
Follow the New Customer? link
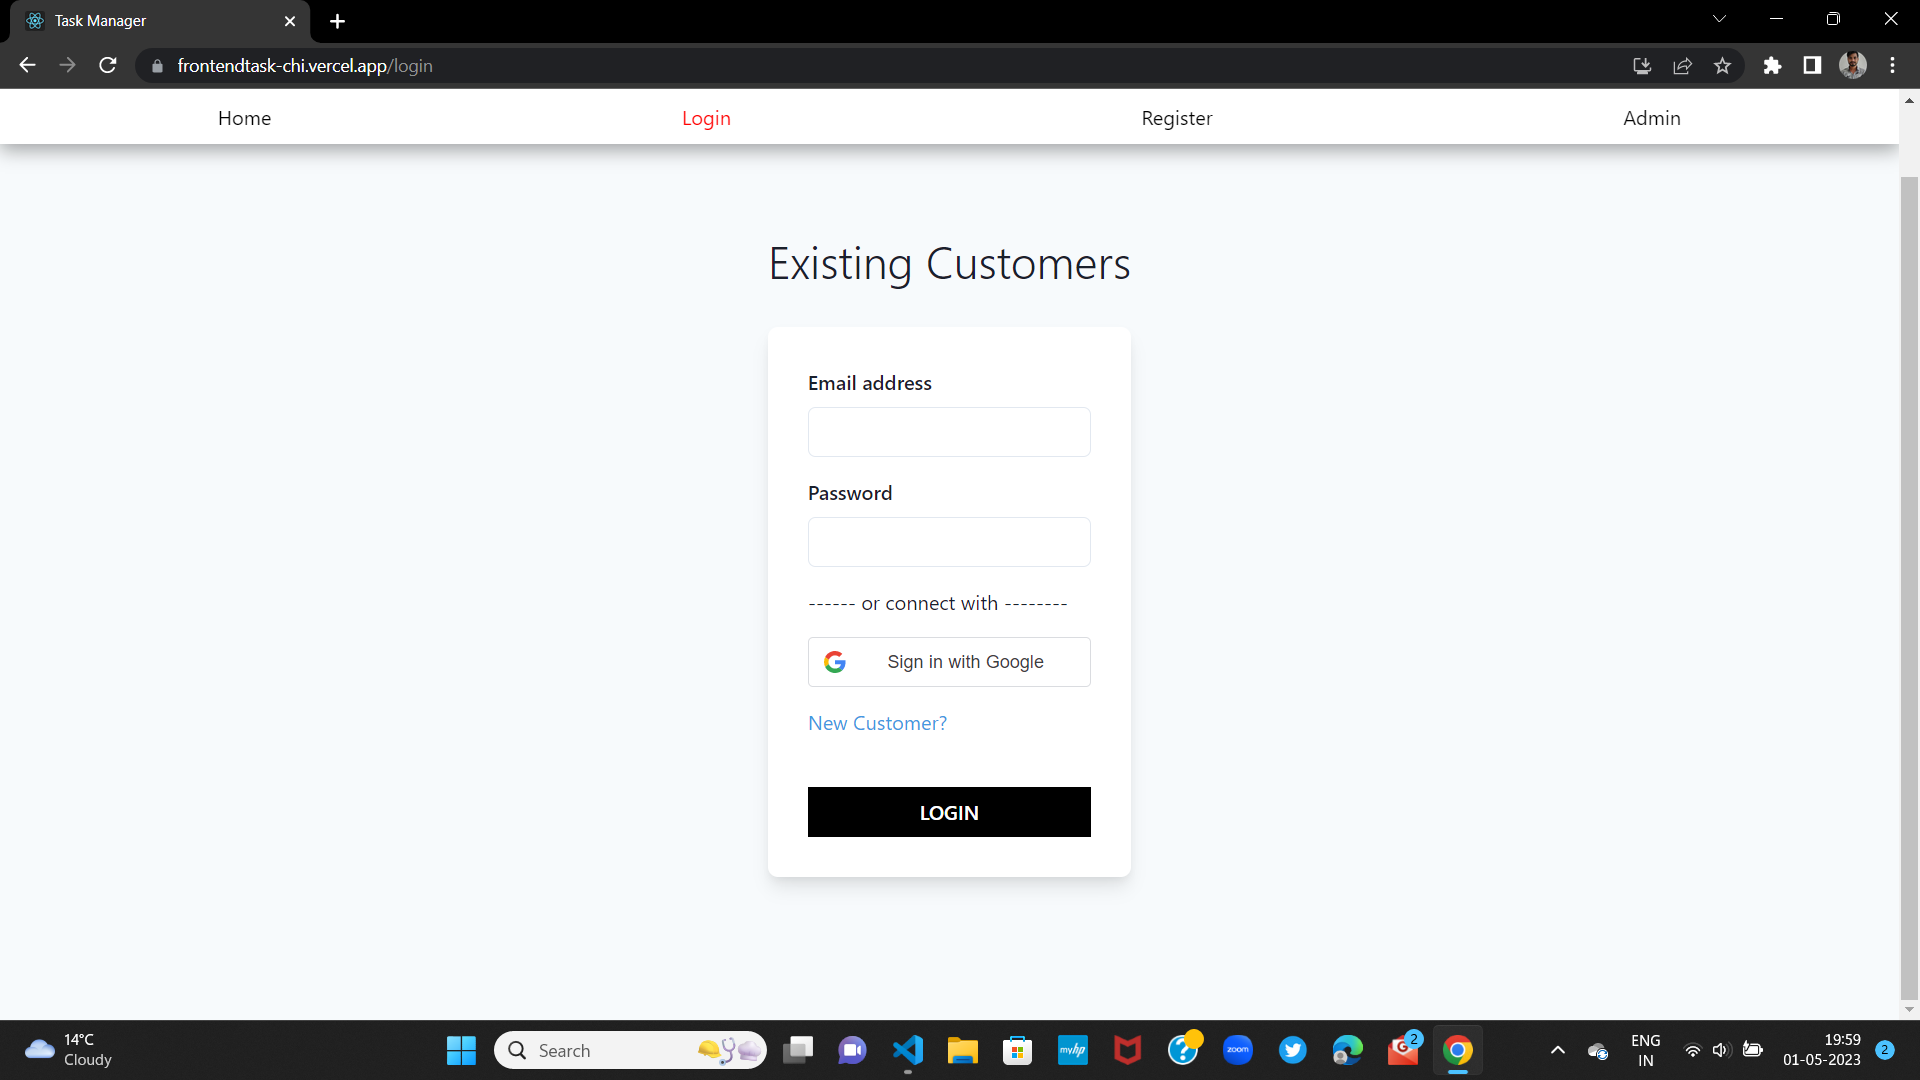pyautogui.click(x=877, y=723)
